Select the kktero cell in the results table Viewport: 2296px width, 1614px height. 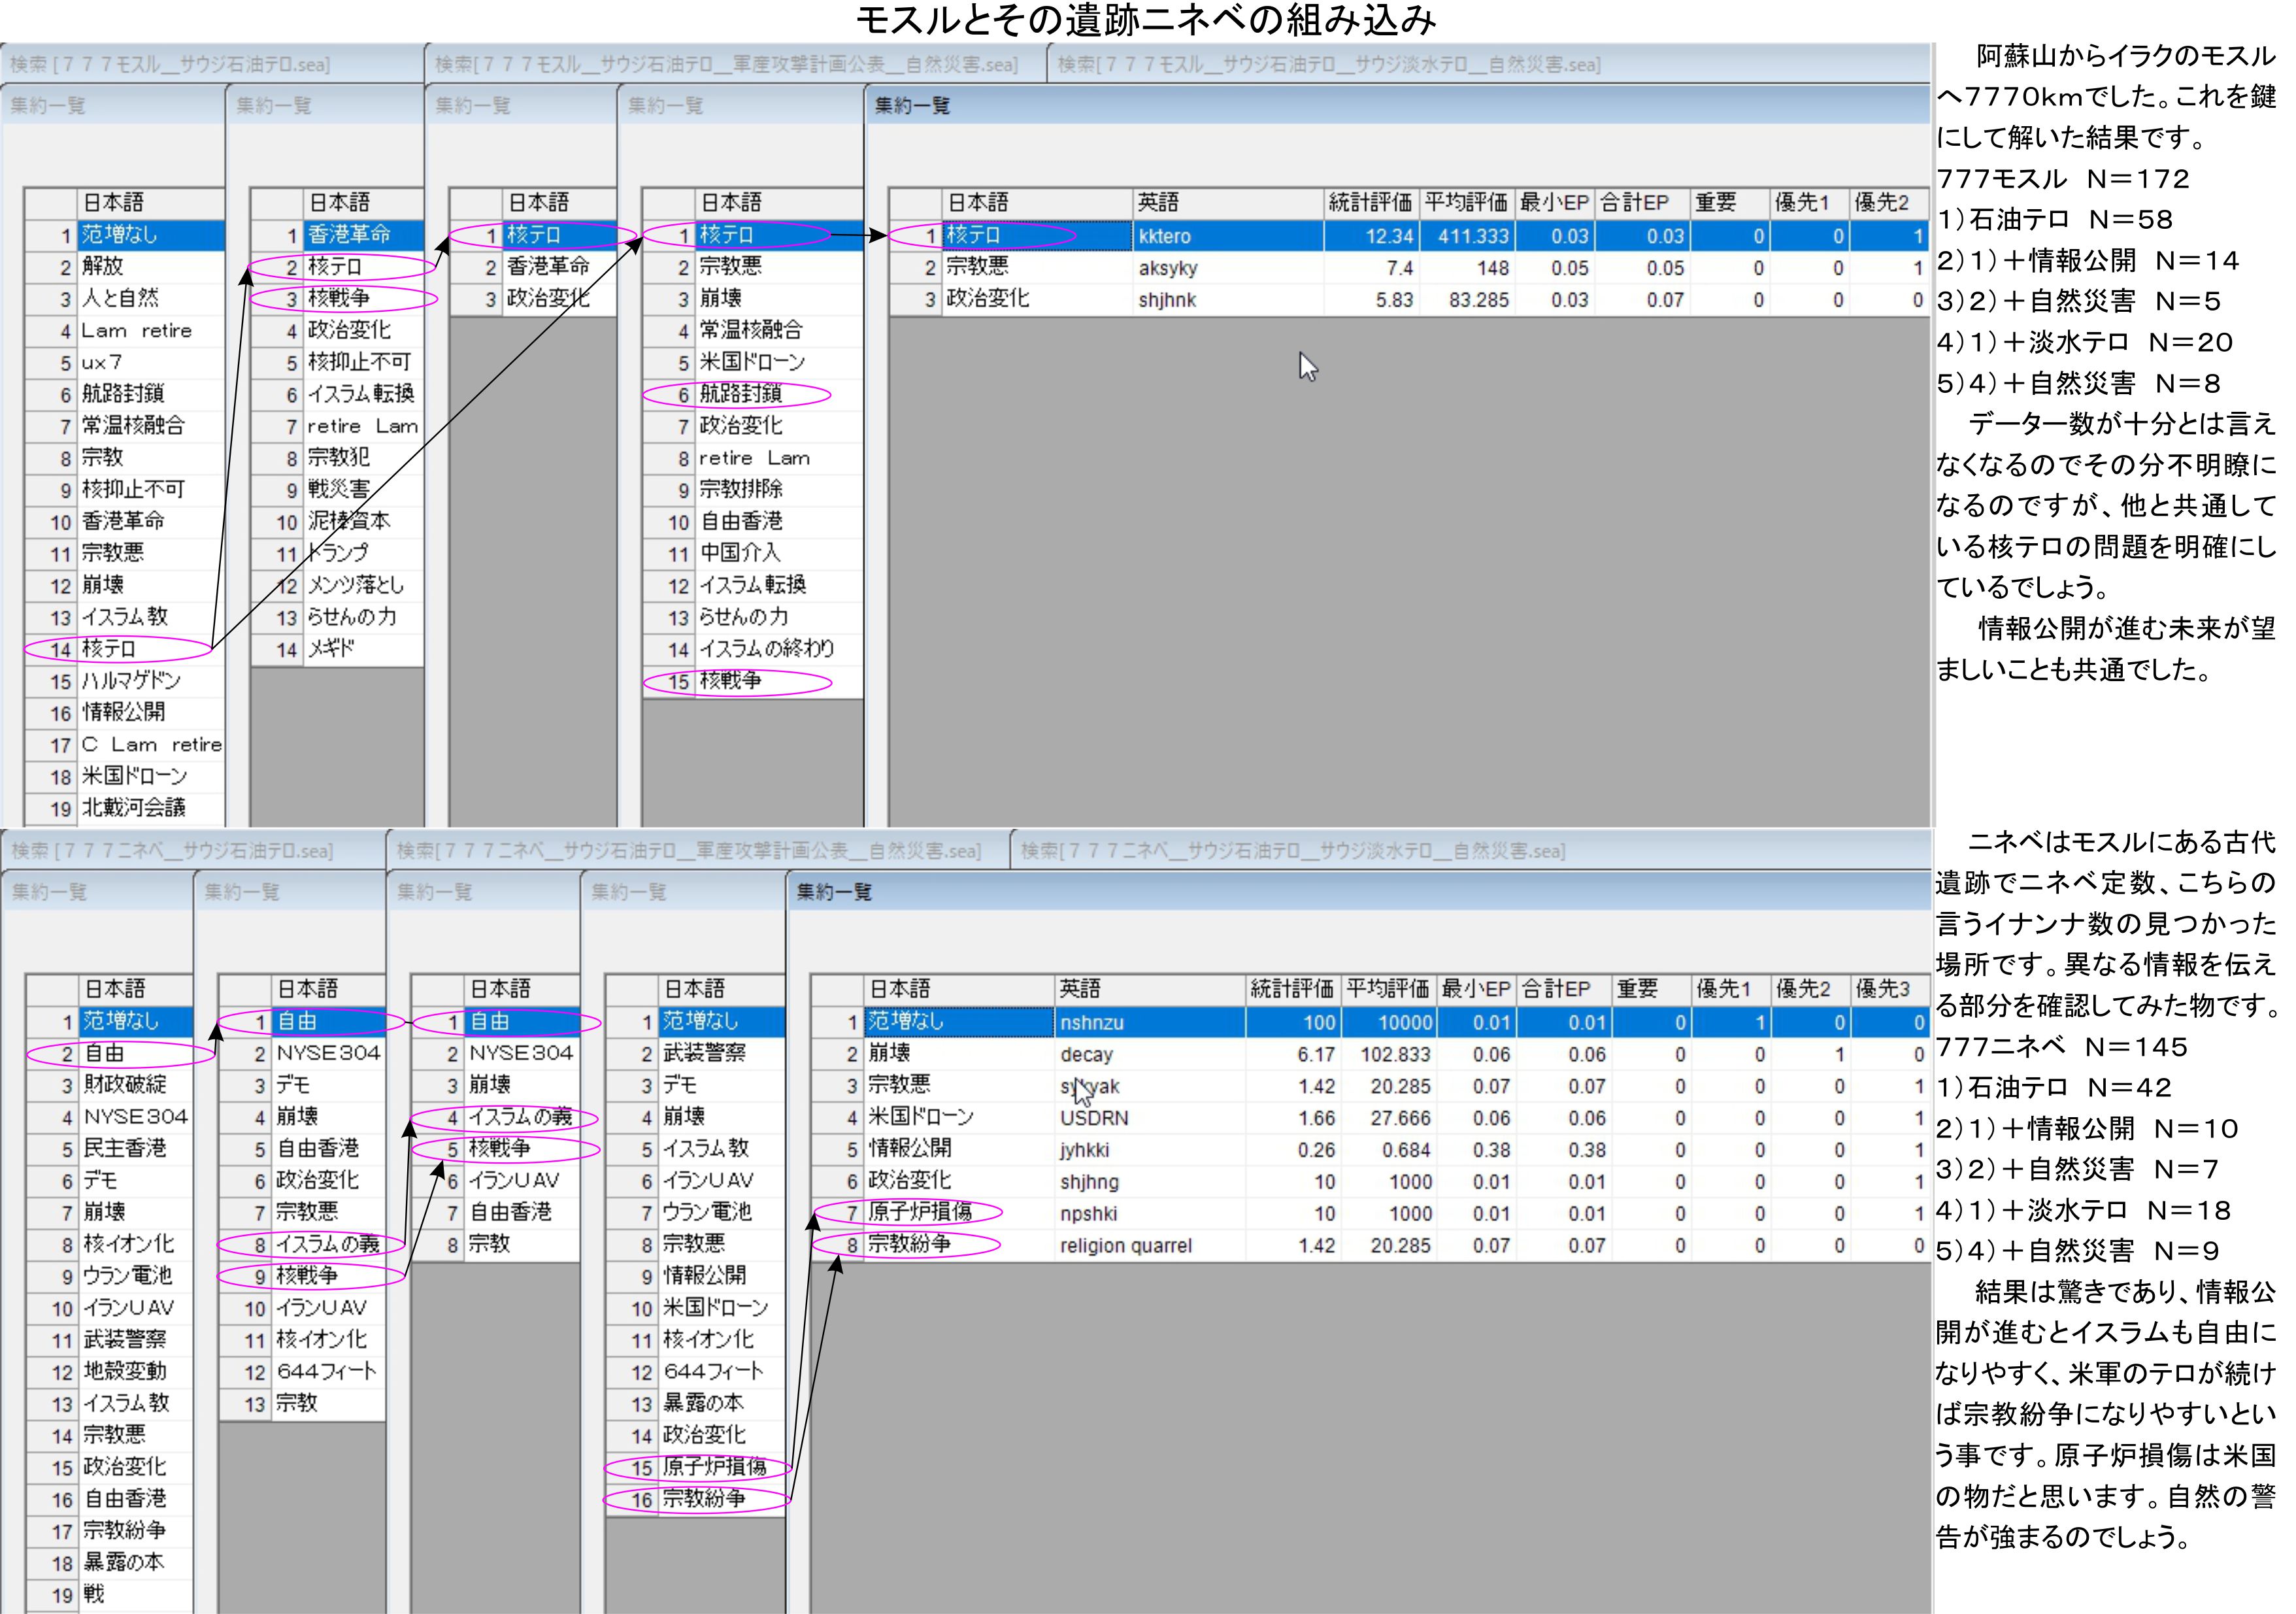[x=1165, y=236]
